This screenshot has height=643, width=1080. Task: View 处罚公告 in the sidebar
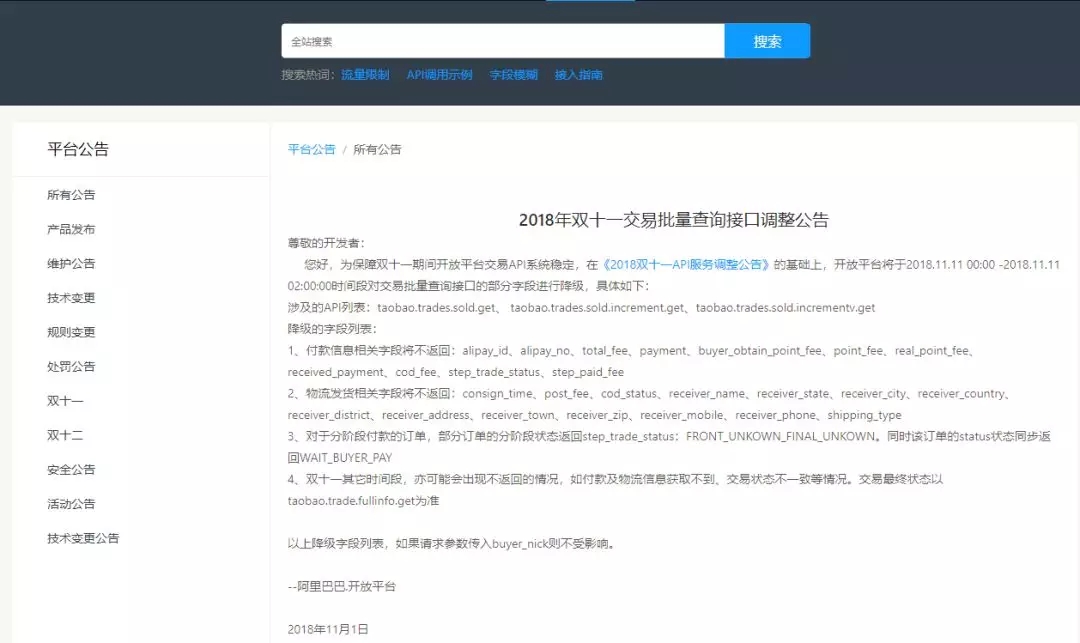click(71, 367)
